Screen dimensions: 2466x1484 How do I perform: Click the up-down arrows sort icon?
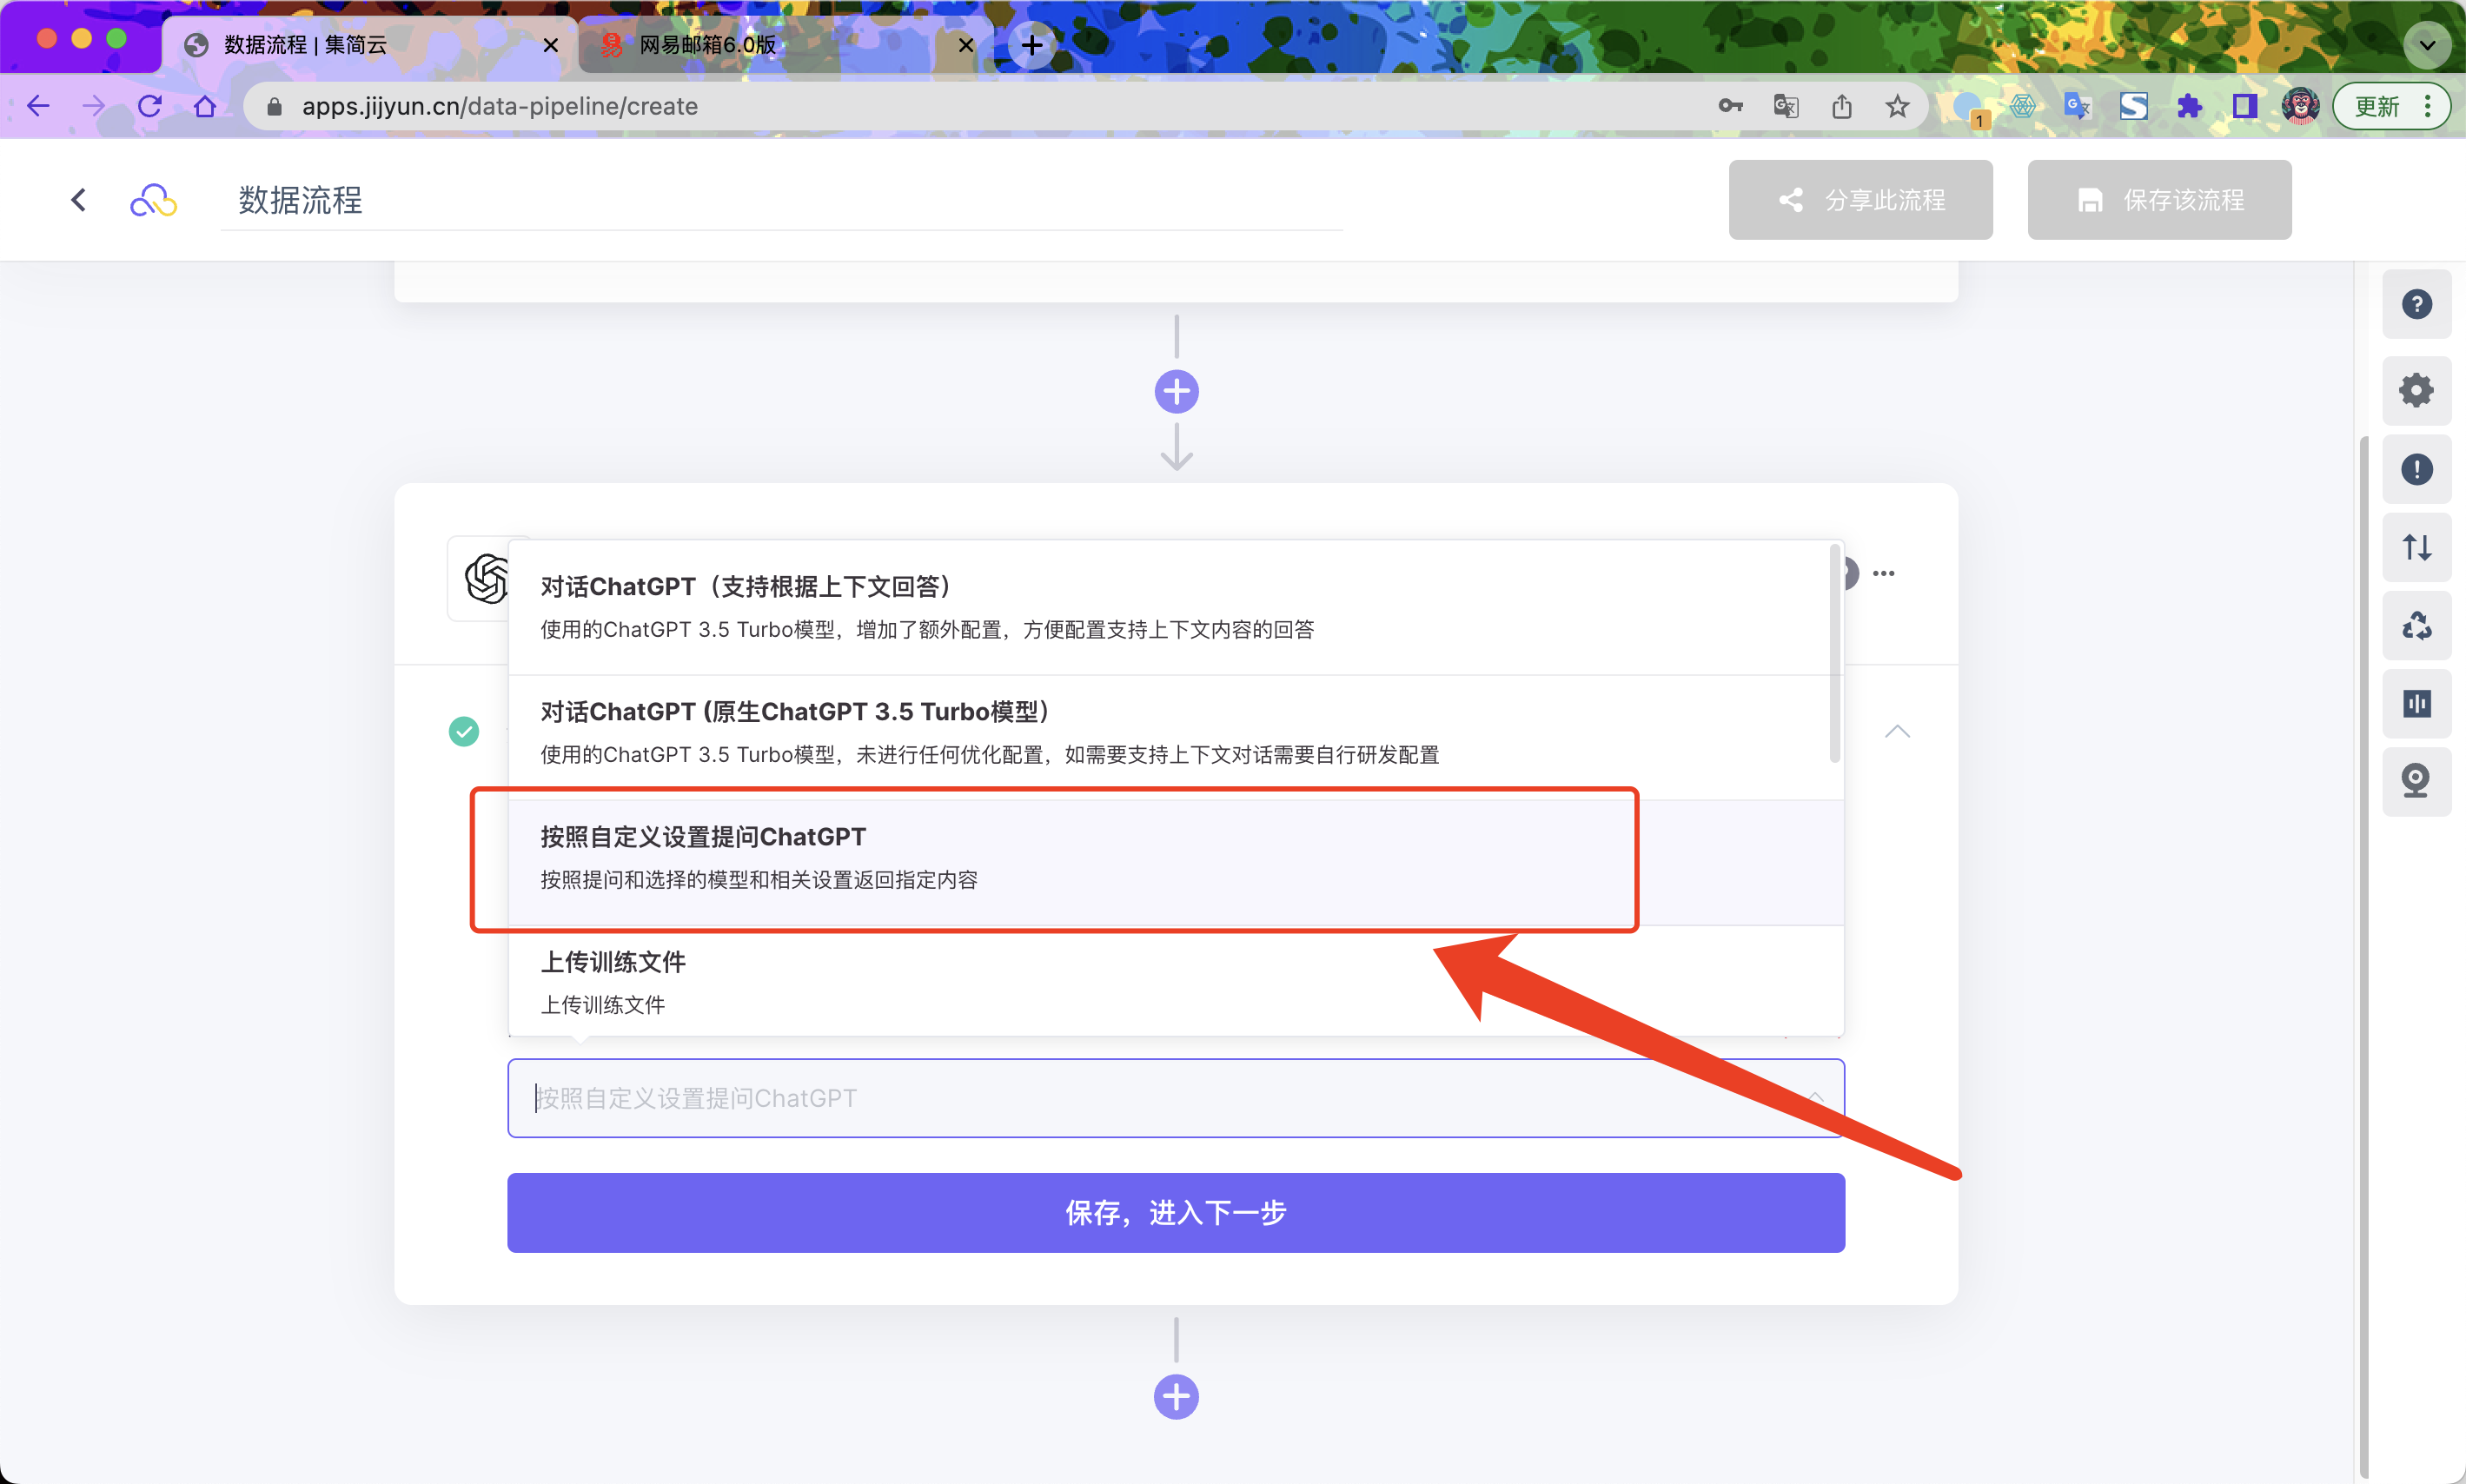pos(2416,547)
